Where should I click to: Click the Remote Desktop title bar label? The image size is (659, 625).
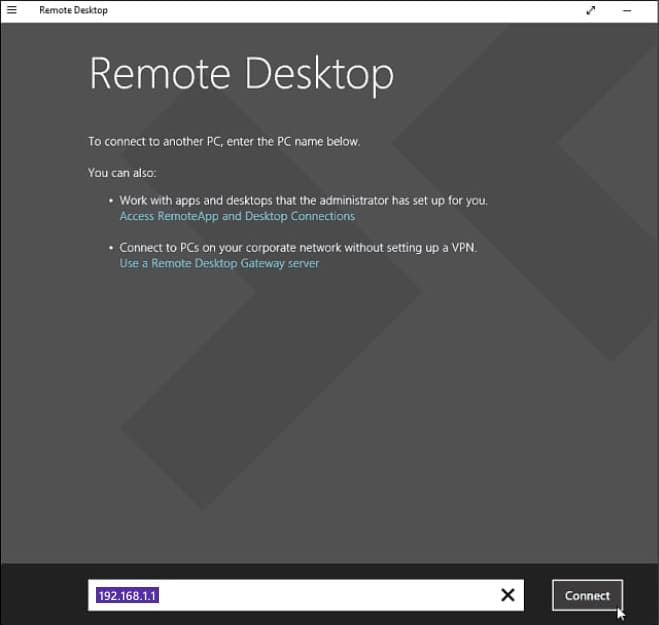tap(74, 10)
